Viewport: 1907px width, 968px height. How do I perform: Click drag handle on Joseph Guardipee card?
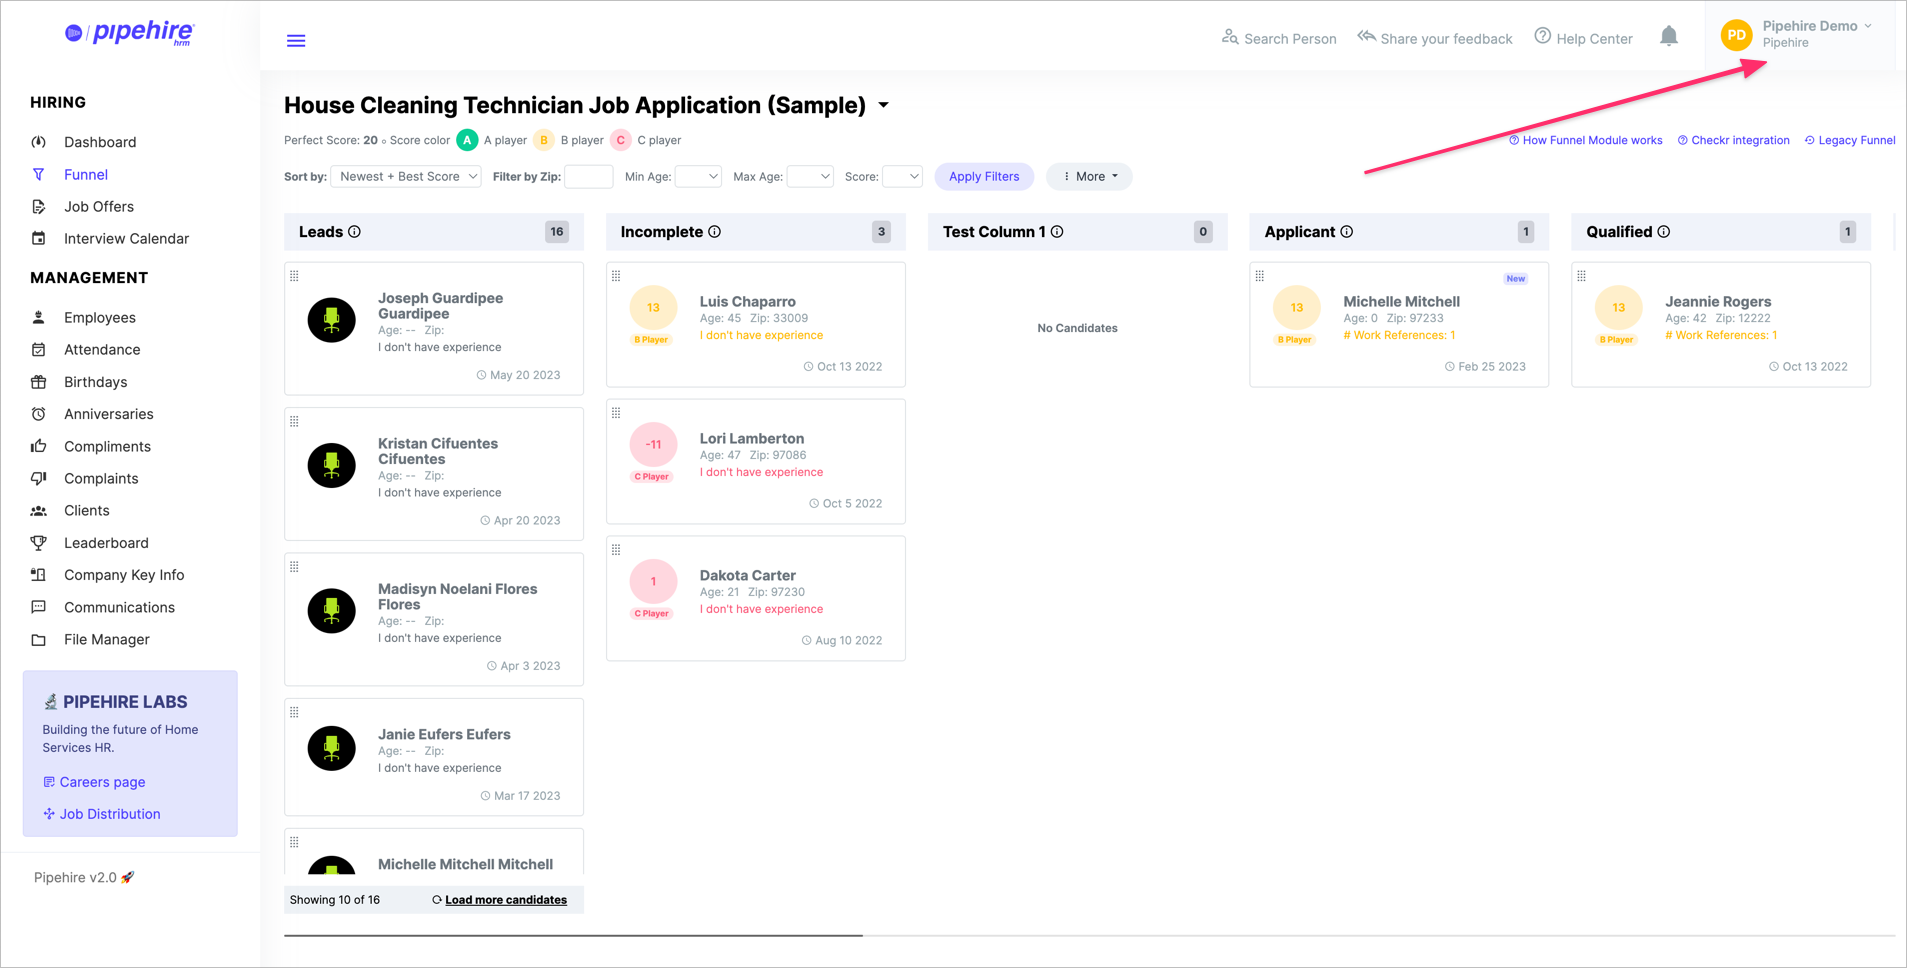coord(294,276)
